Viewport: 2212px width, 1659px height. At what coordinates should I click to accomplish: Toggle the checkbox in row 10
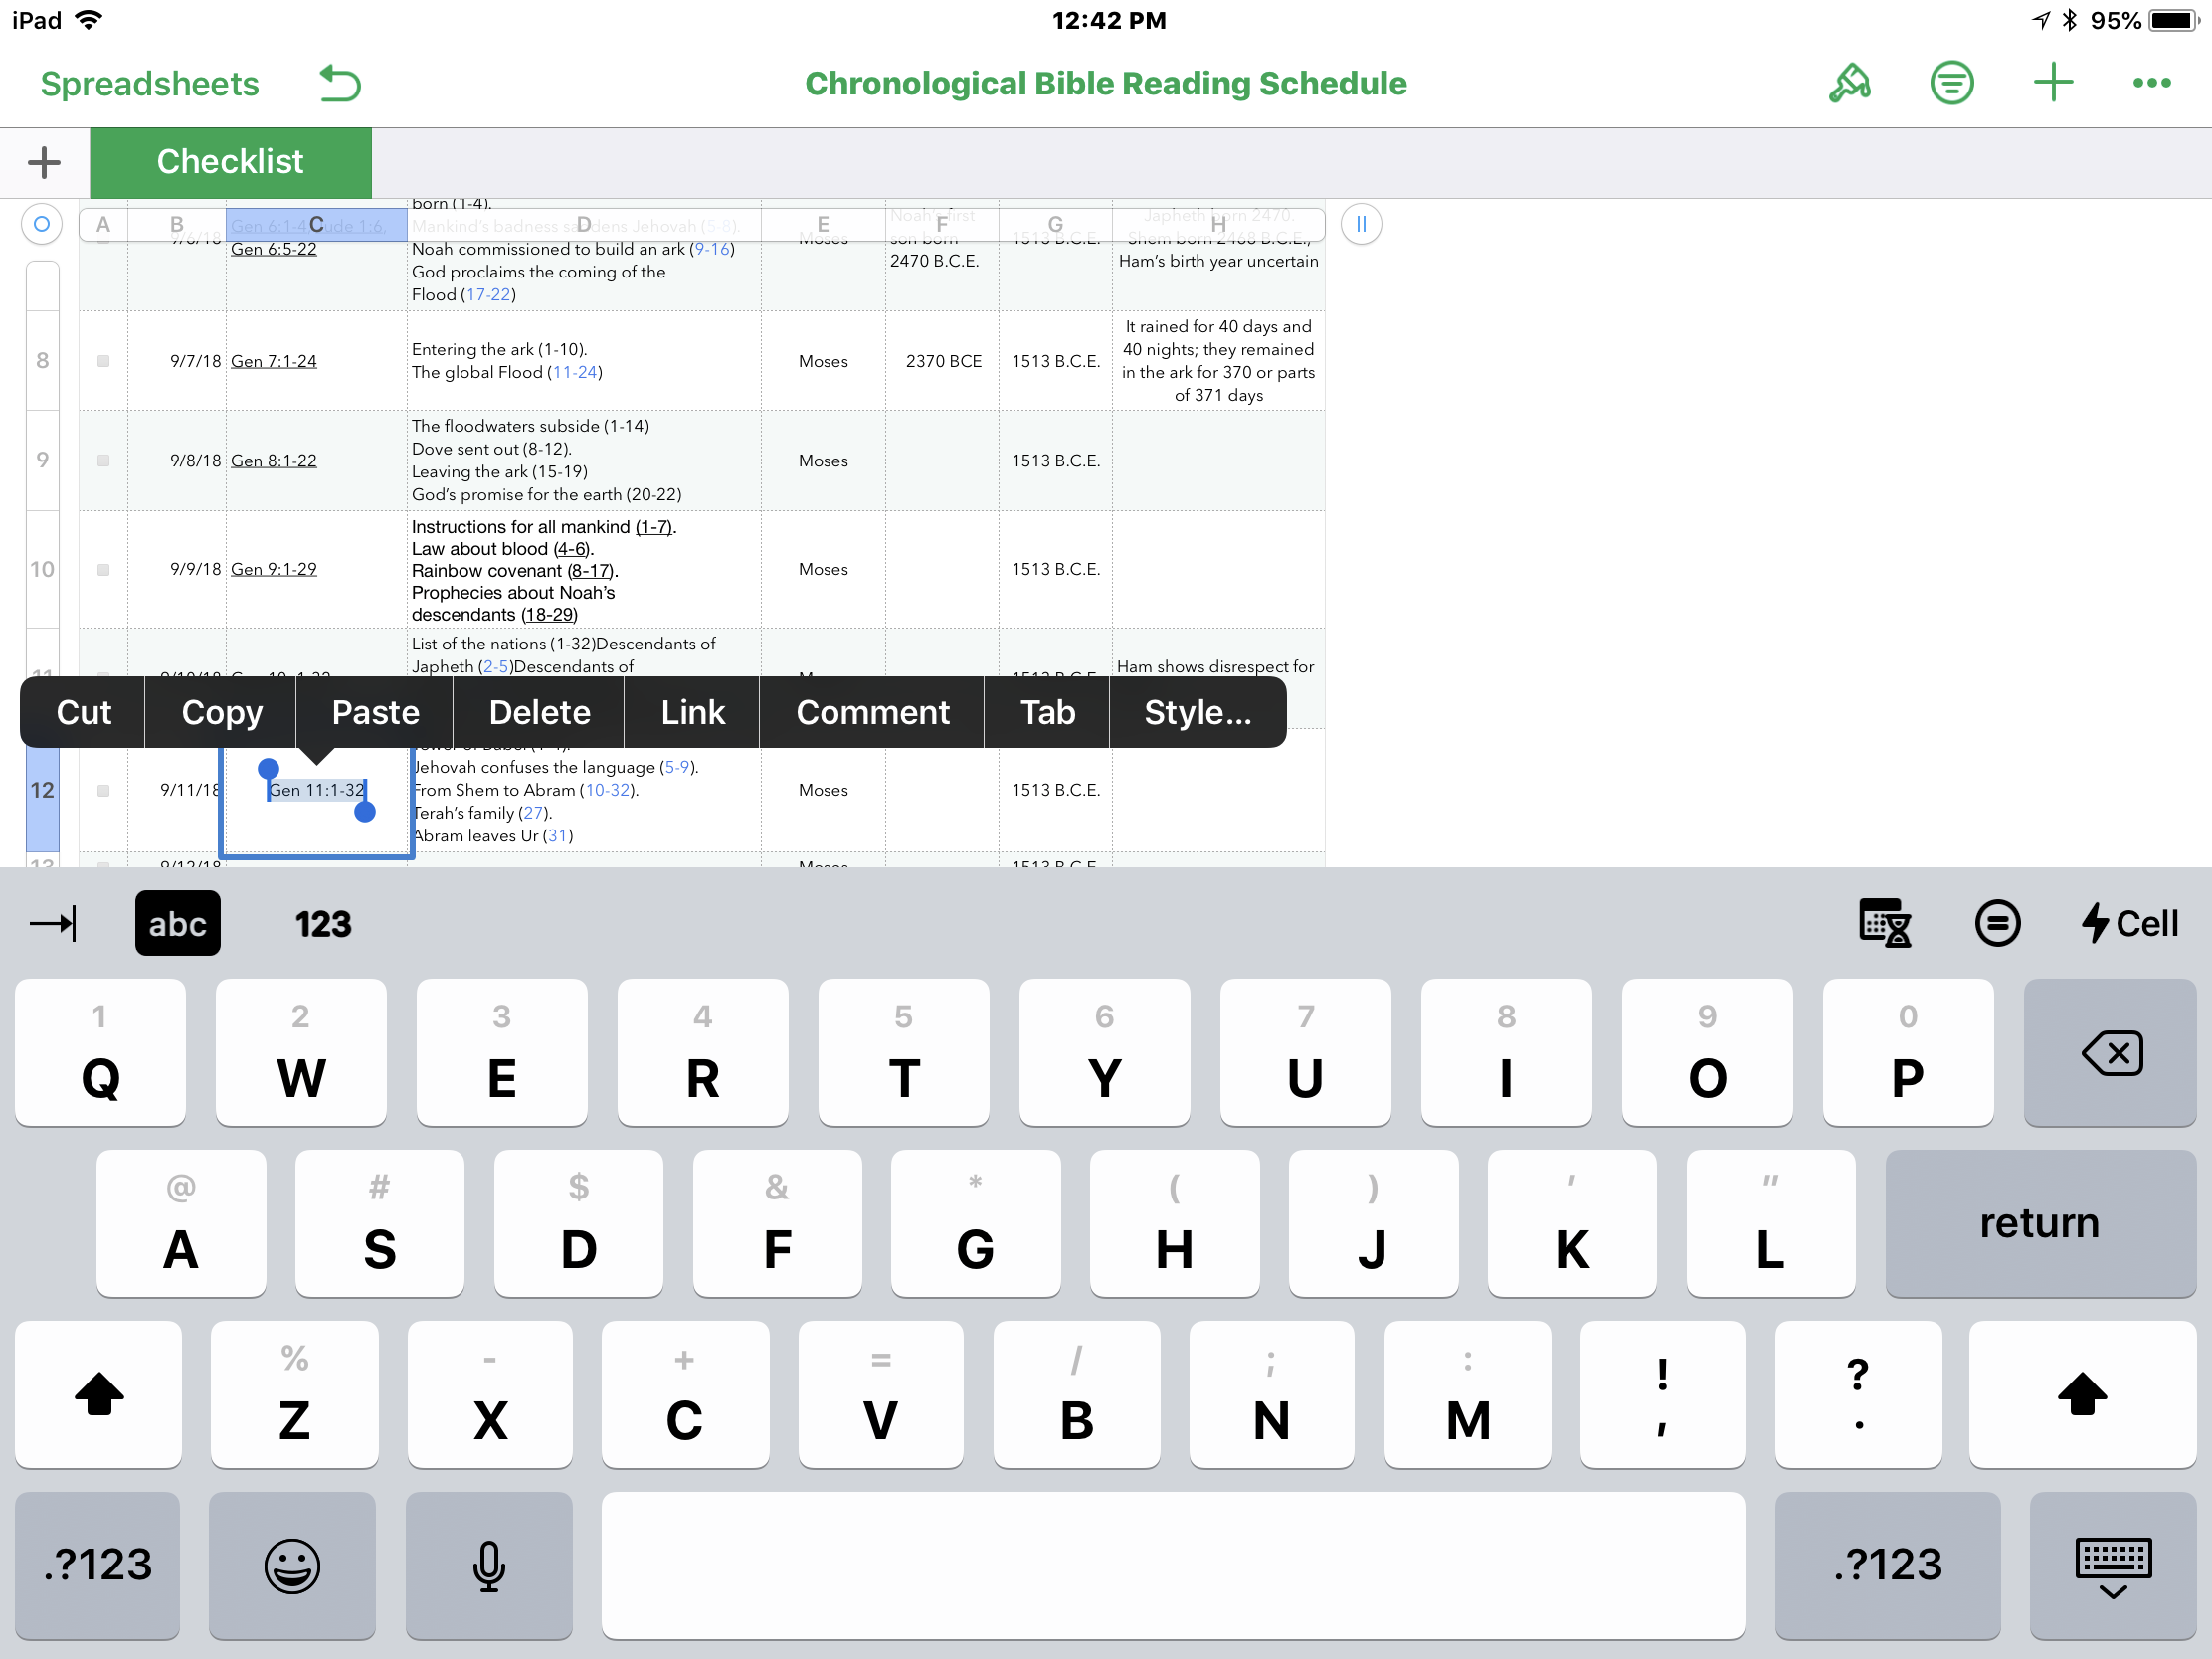point(103,570)
